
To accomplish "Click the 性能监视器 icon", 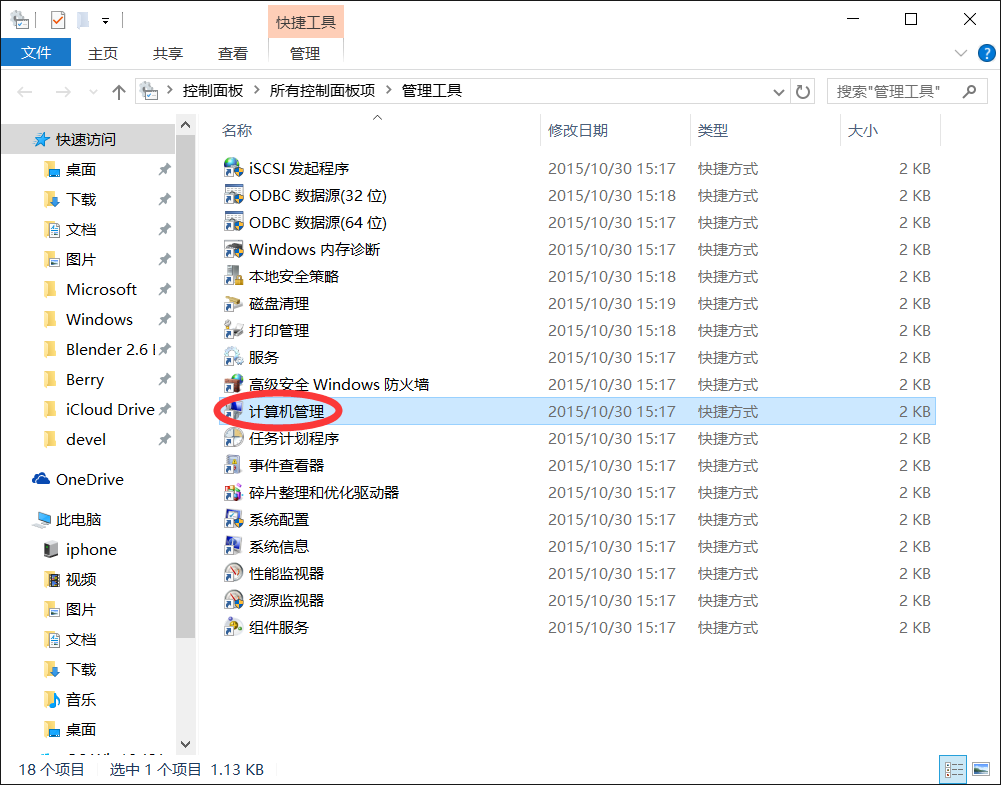I will pyautogui.click(x=233, y=574).
